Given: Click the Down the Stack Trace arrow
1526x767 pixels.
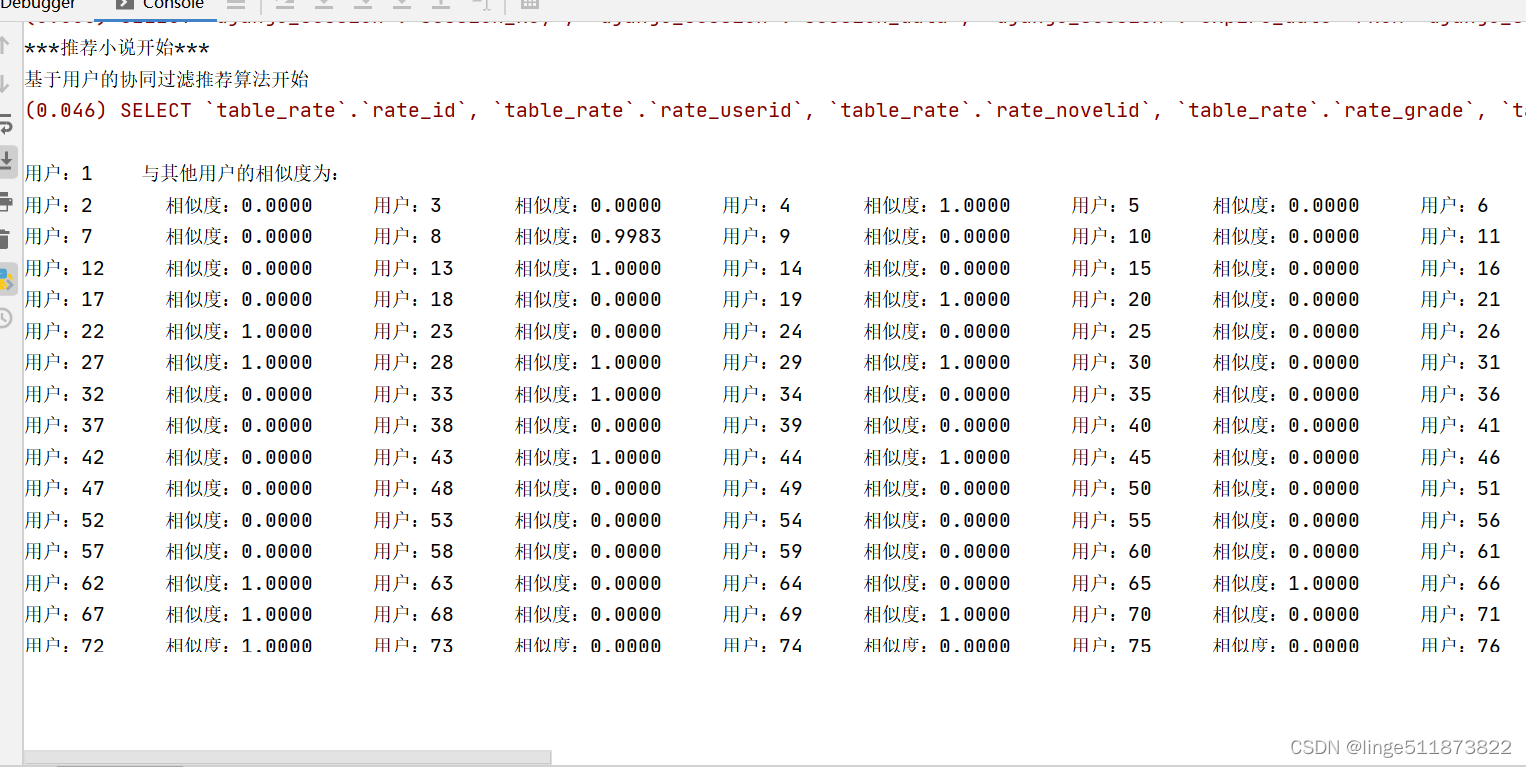Looking at the screenshot, I should coord(5,84).
